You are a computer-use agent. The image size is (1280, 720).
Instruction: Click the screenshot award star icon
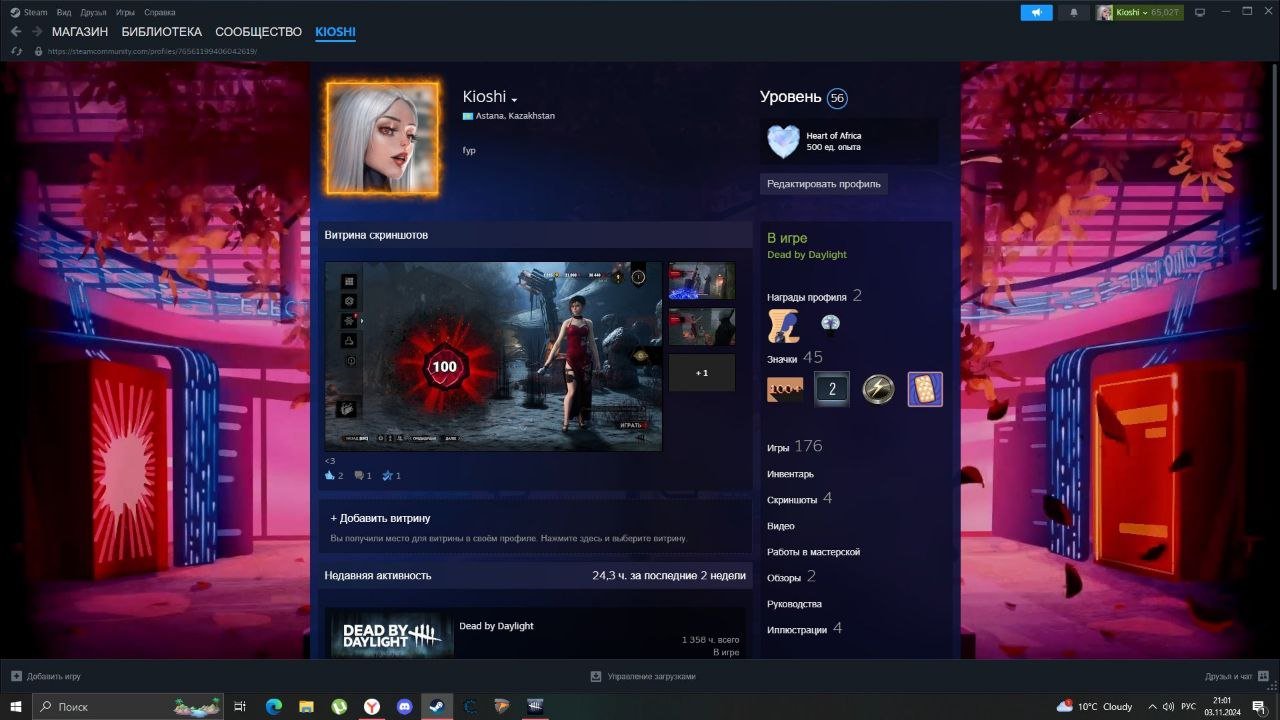pos(387,475)
